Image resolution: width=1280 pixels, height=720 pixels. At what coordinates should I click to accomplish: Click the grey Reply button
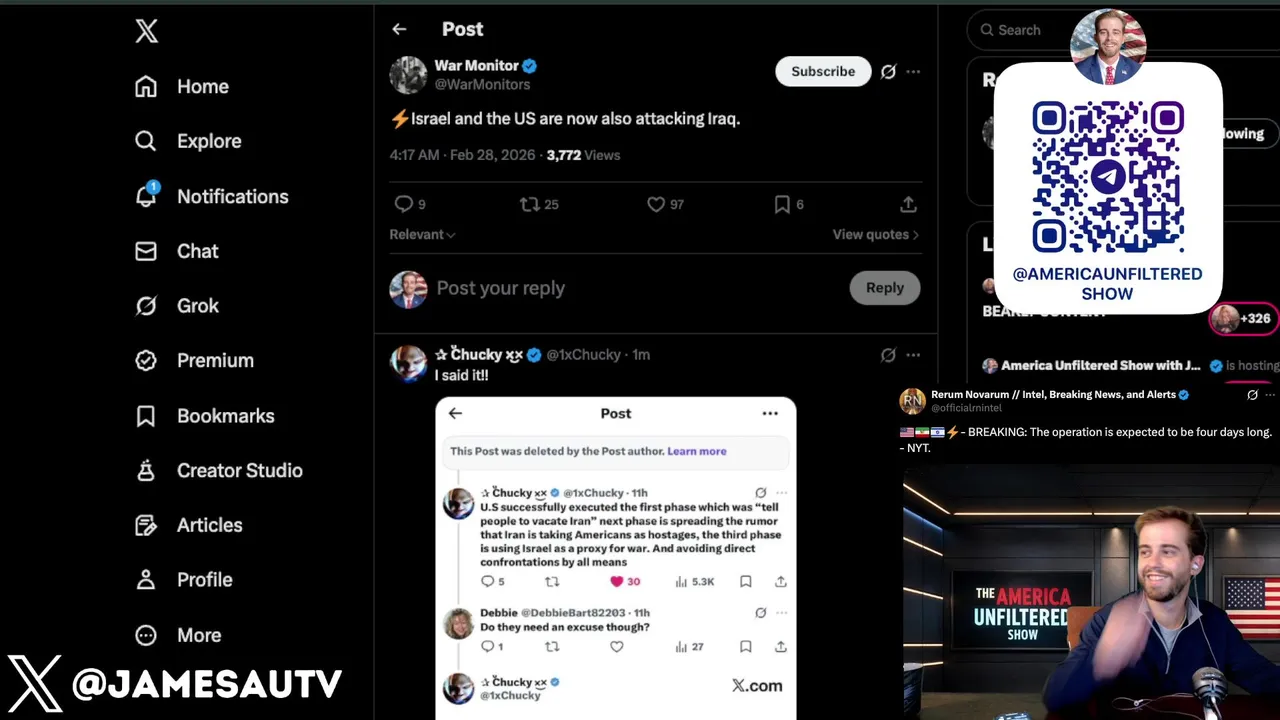point(885,288)
